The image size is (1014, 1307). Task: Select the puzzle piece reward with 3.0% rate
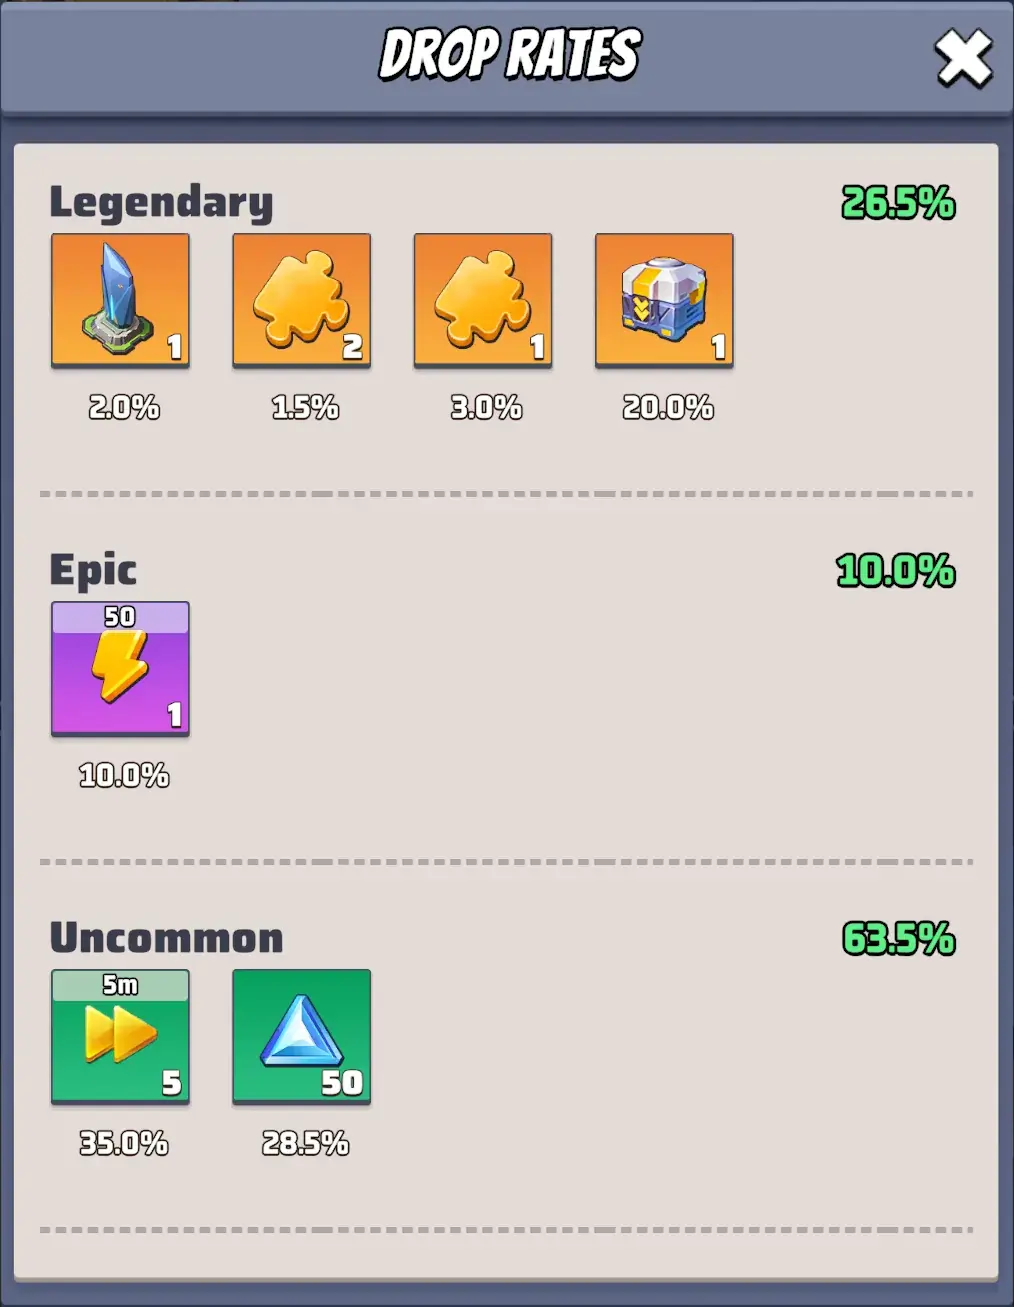tap(483, 301)
